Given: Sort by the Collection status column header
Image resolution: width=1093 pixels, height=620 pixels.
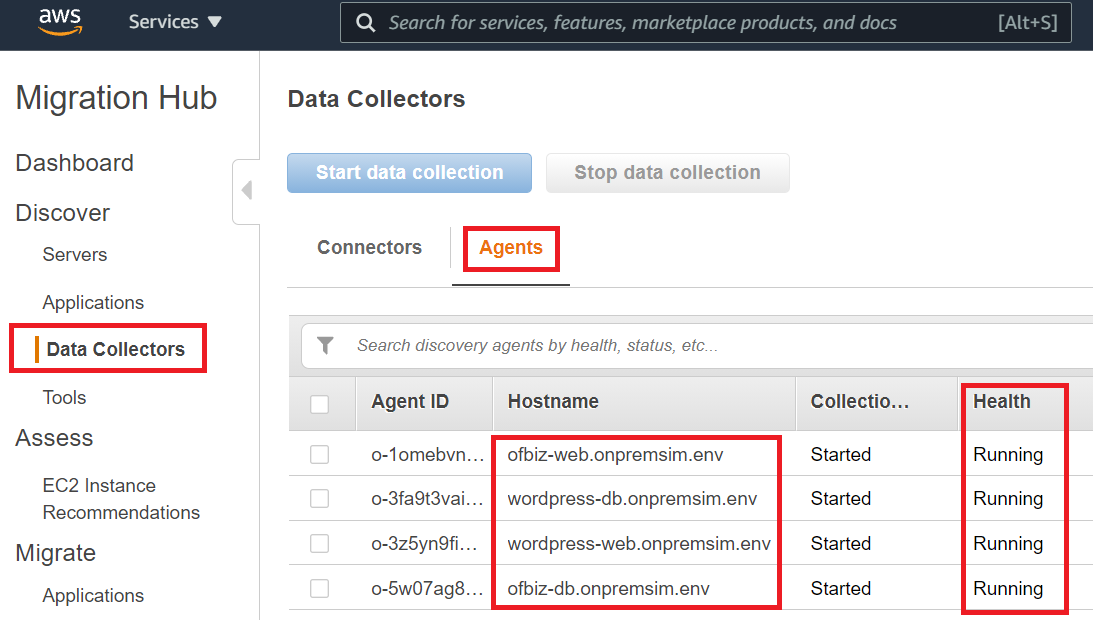Looking at the screenshot, I should pos(859,402).
